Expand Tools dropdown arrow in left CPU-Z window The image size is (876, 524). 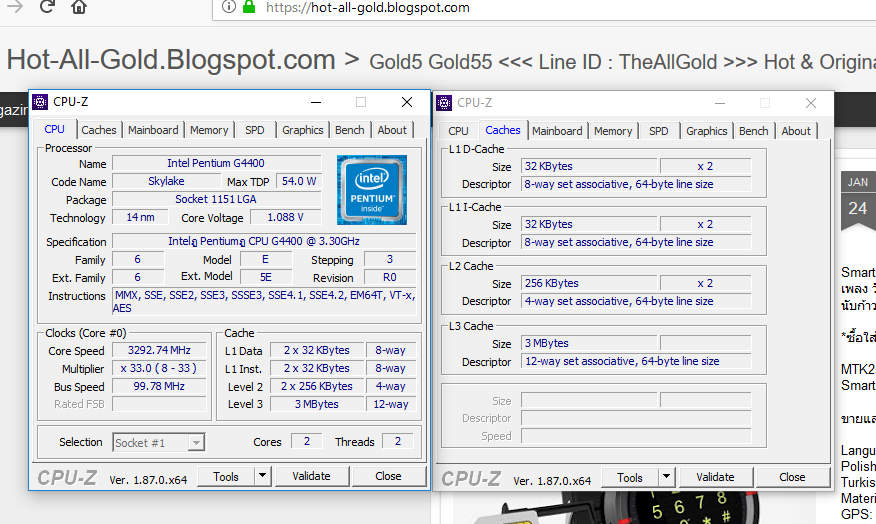pos(262,476)
